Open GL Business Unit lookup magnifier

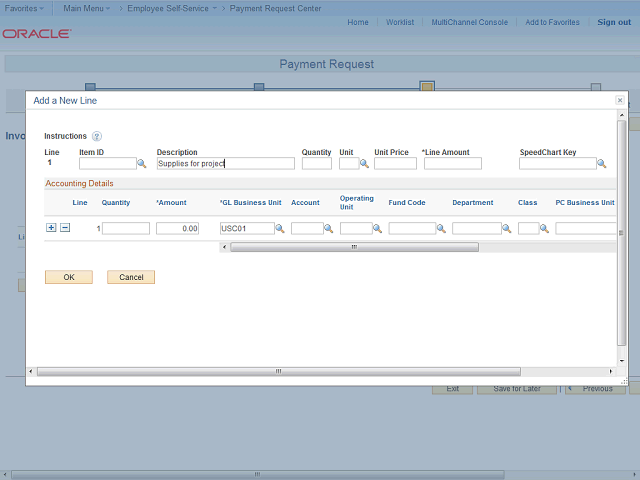pyautogui.click(x=280, y=229)
